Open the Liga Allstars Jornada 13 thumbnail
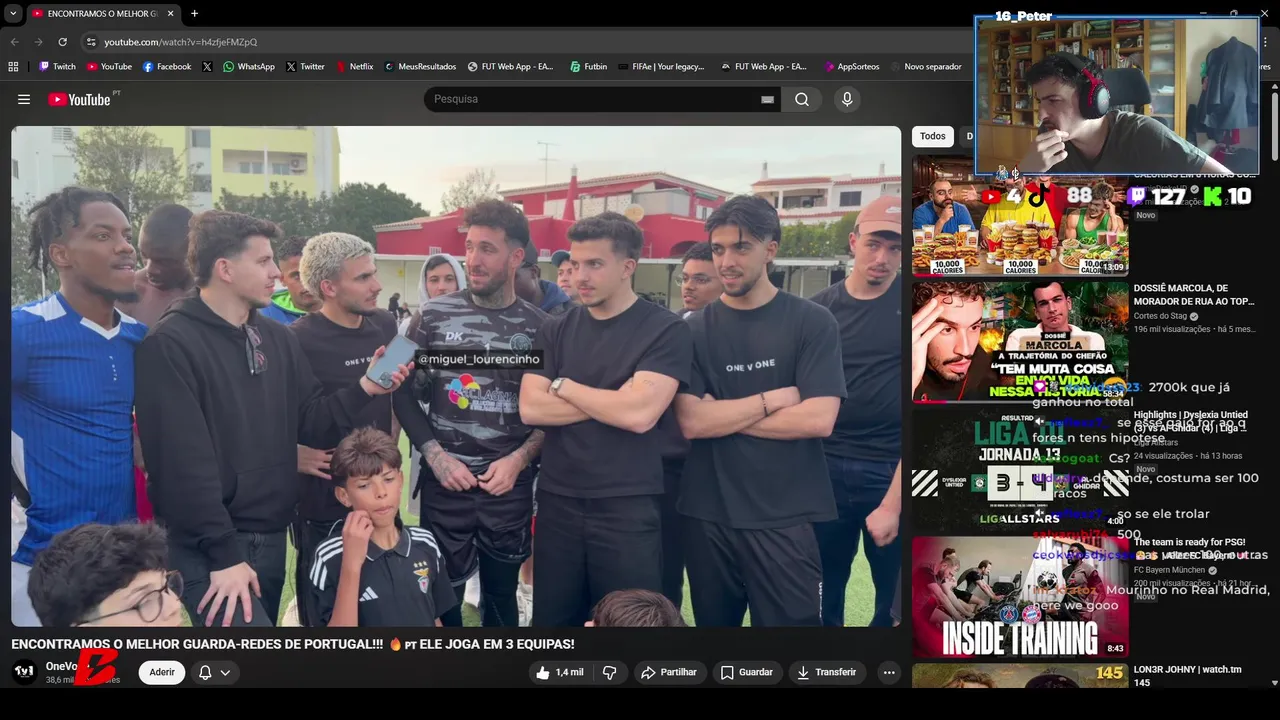This screenshot has height=720, width=1280. point(1020,469)
